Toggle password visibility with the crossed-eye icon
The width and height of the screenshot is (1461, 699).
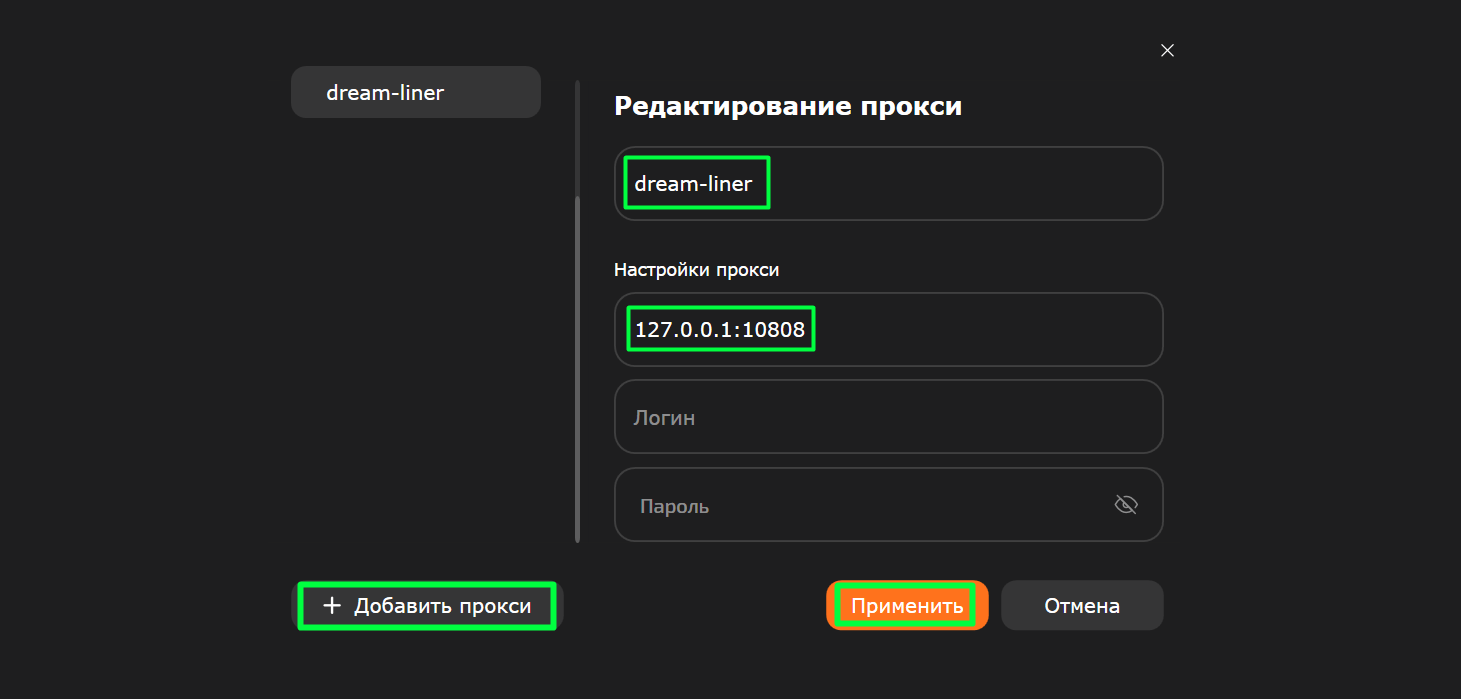pos(1125,504)
